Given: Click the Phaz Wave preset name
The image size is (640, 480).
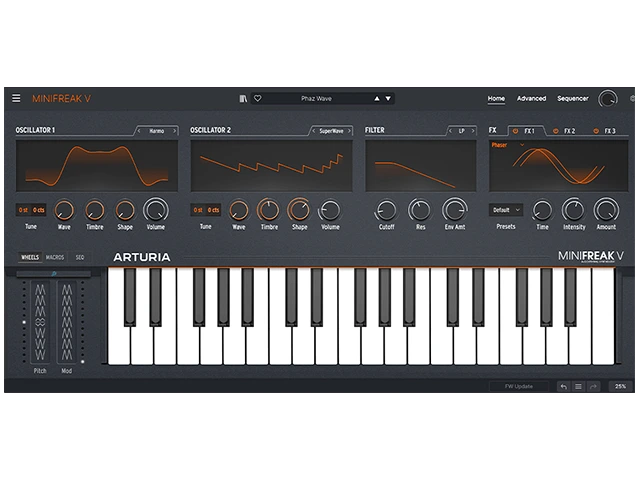Looking at the screenshot, I should 316,98.
